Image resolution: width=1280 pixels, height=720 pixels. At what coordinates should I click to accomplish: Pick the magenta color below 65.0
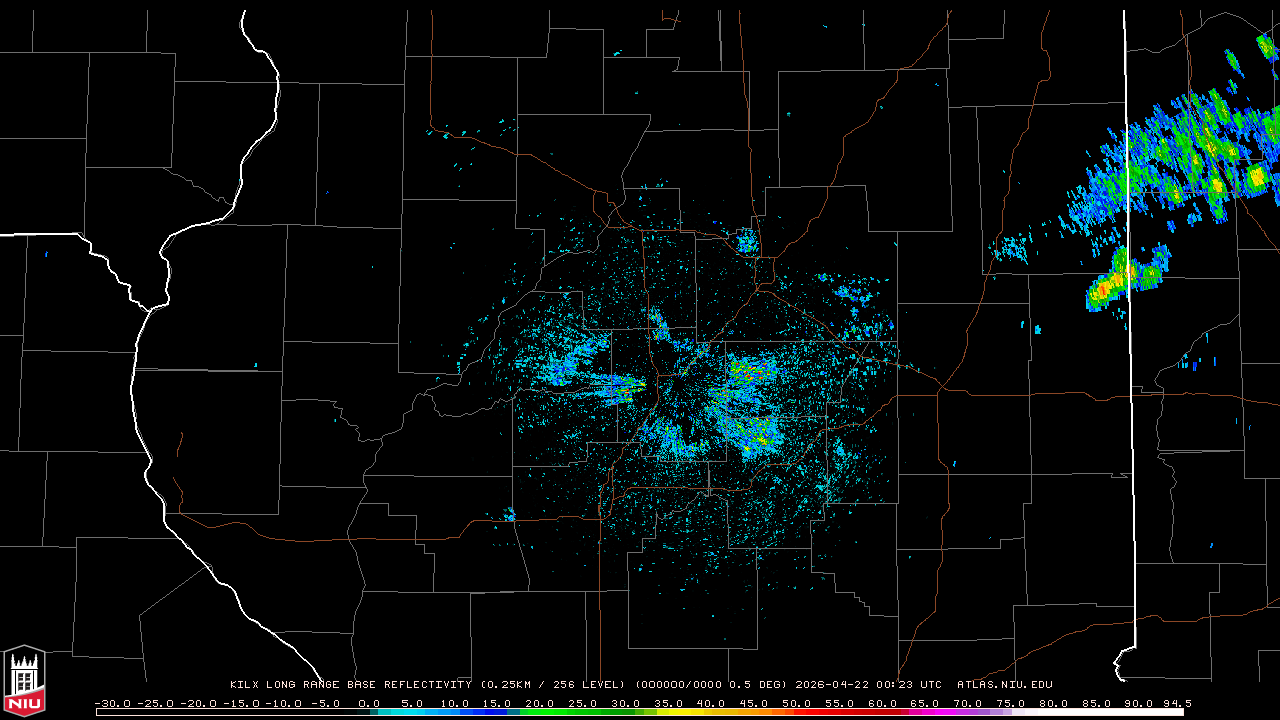(x=926, y=712)
